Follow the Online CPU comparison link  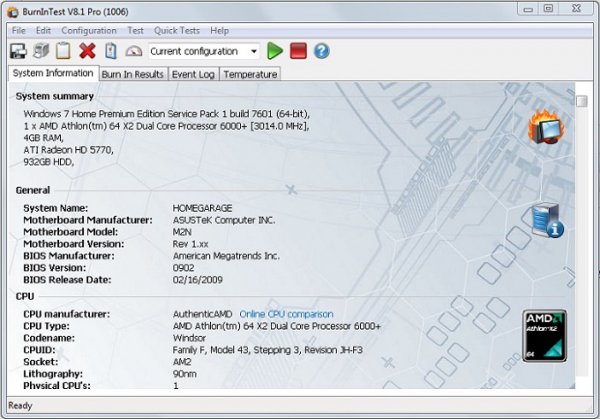[x=286, y=314]
